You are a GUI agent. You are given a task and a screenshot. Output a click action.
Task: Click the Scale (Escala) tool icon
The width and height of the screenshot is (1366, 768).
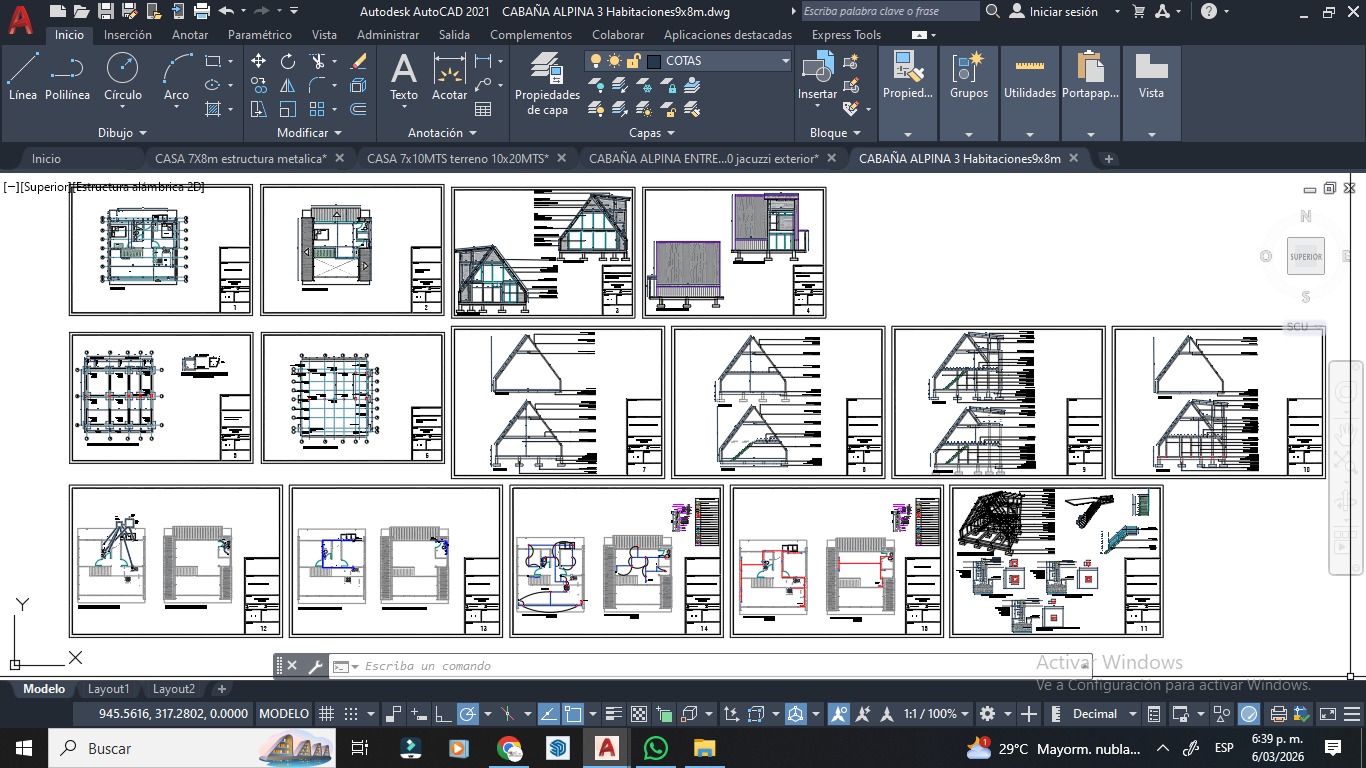[x=288, y=109]
